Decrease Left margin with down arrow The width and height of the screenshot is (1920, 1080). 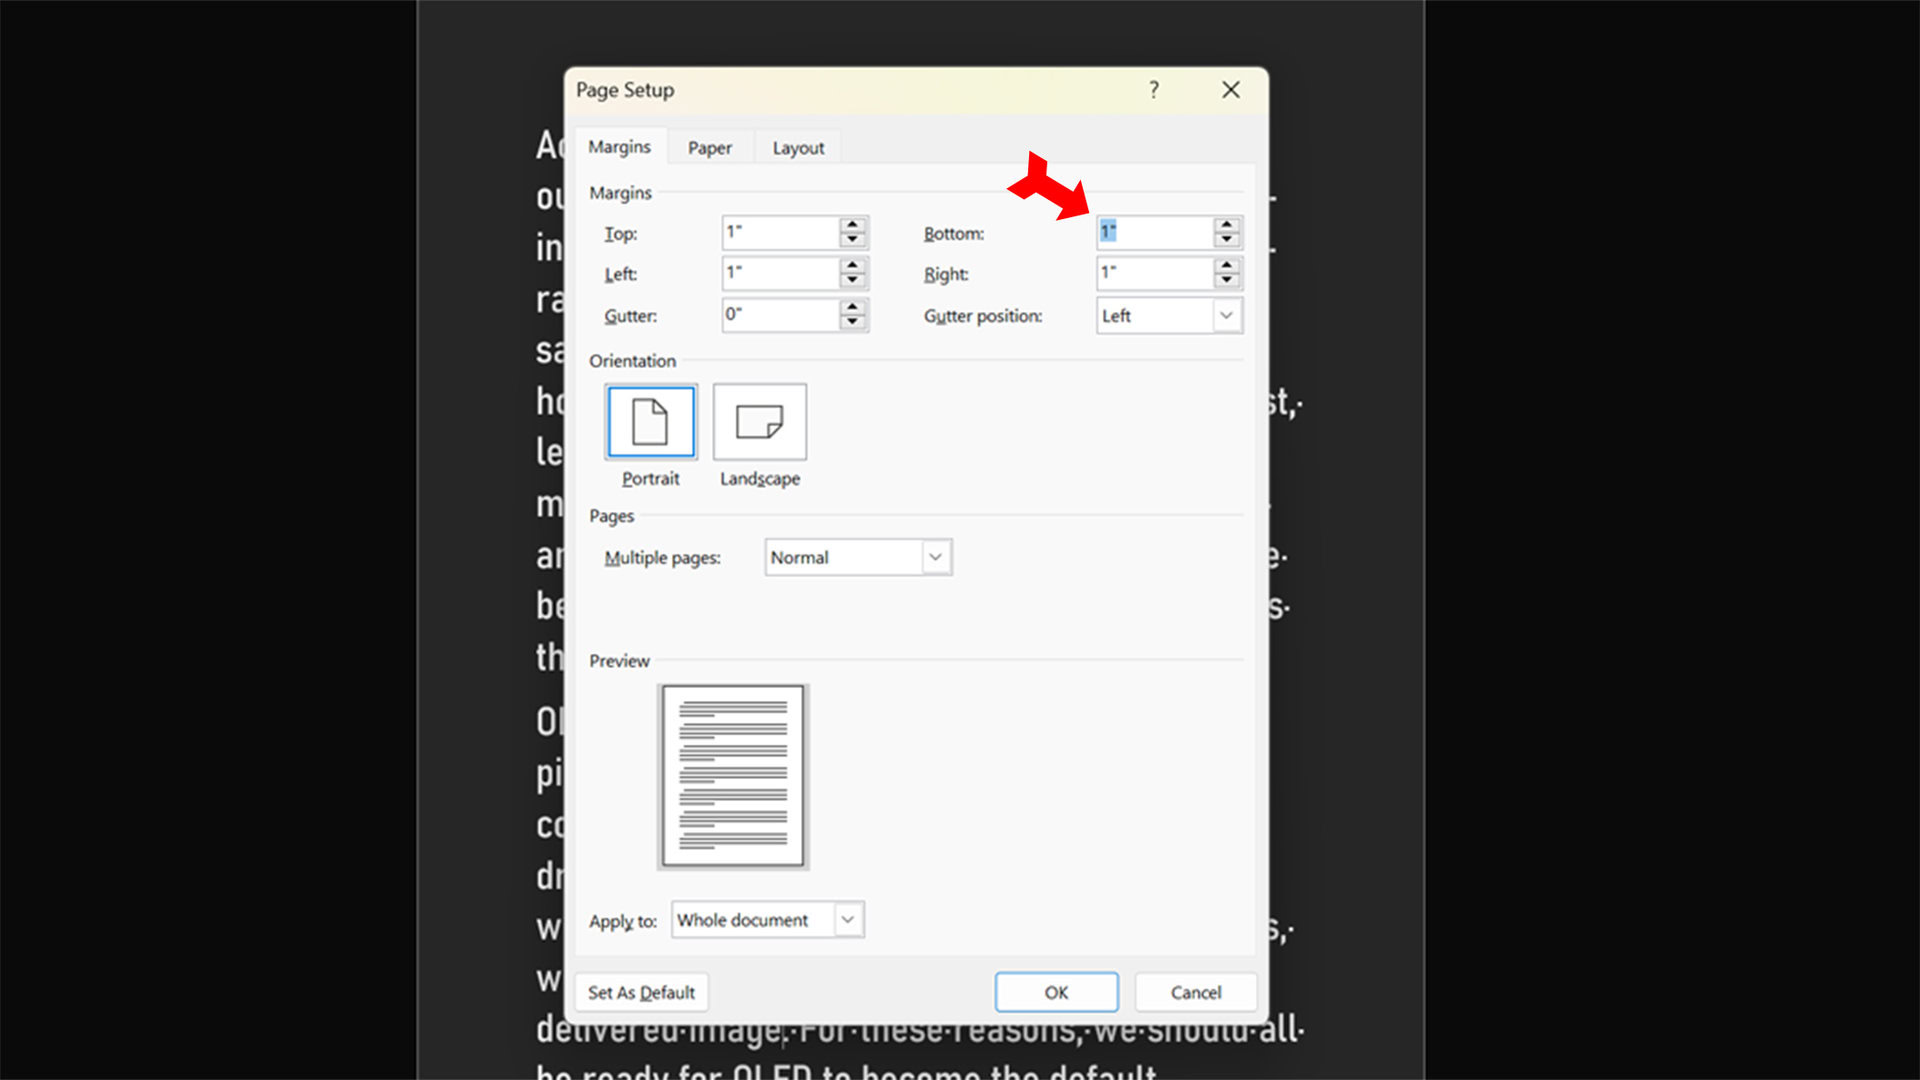tap(852, 281)
